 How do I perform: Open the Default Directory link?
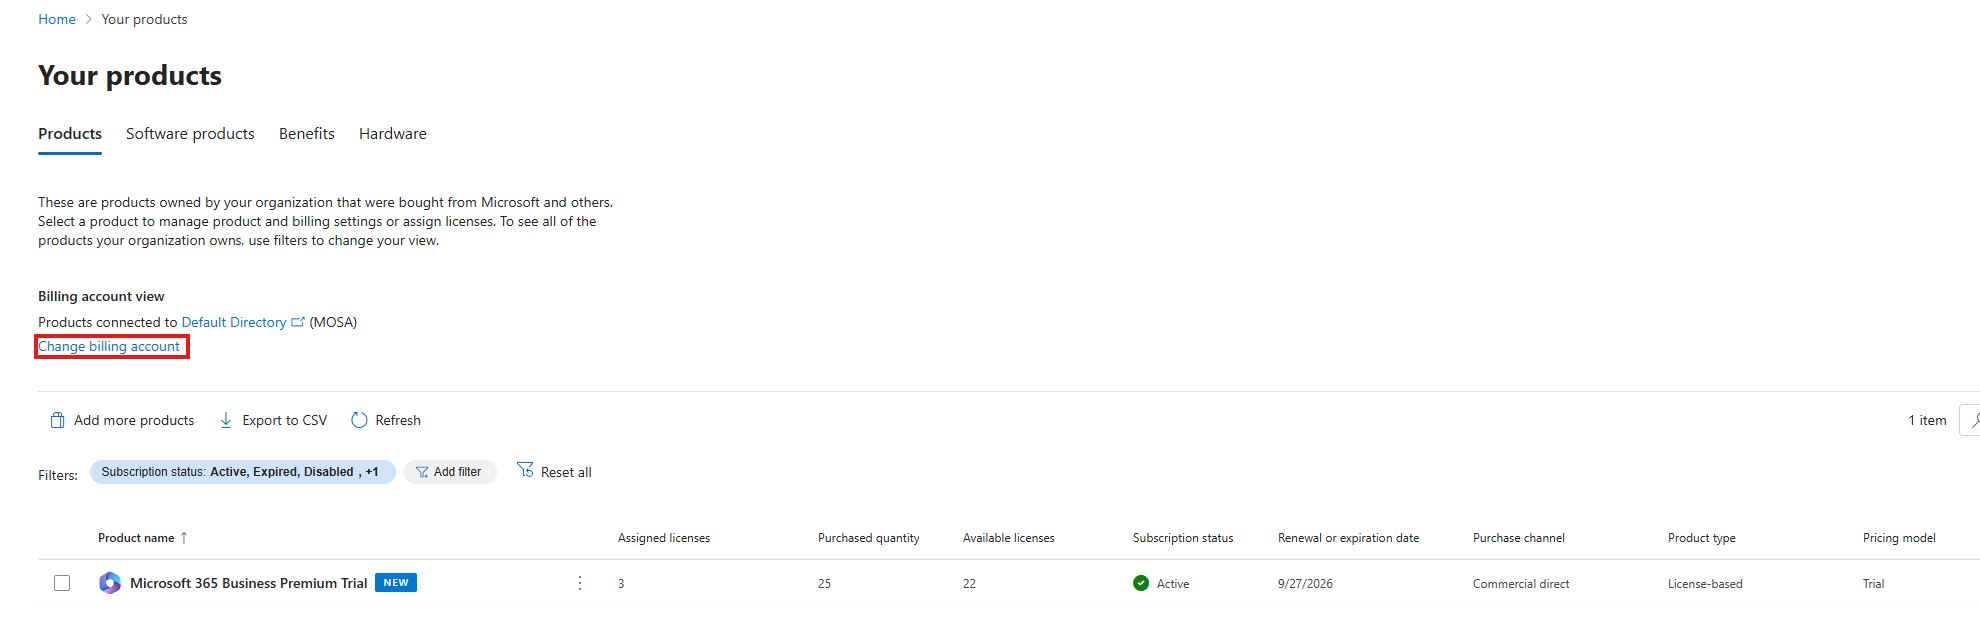click(x=234, y=322)
